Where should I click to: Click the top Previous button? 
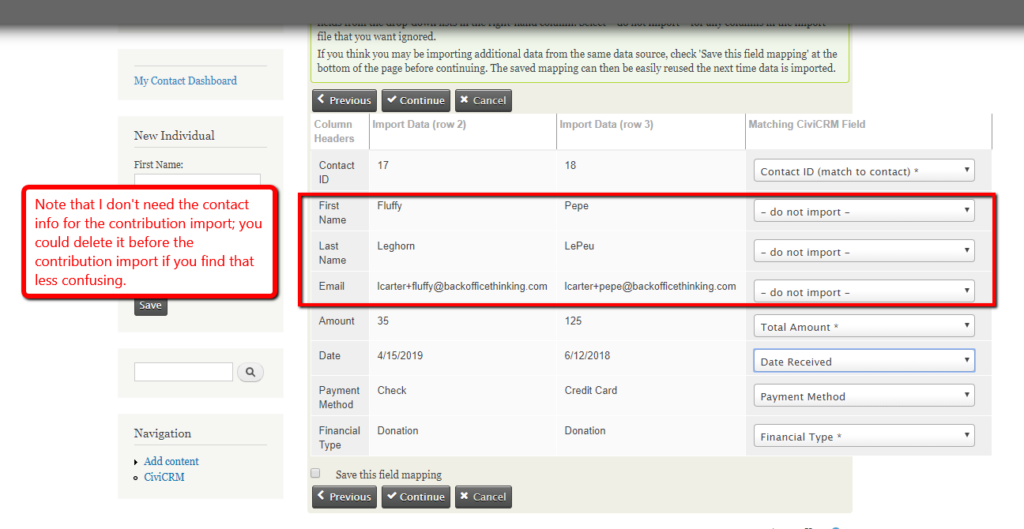pos(344,101)
